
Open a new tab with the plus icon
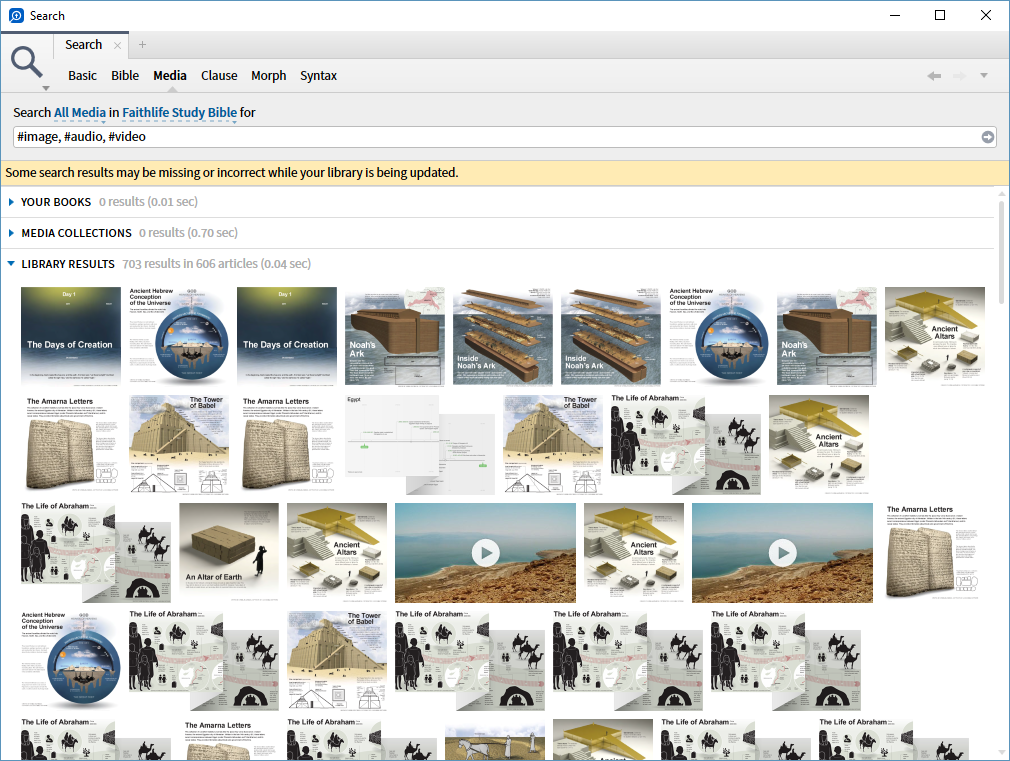(x=142, y=44)
